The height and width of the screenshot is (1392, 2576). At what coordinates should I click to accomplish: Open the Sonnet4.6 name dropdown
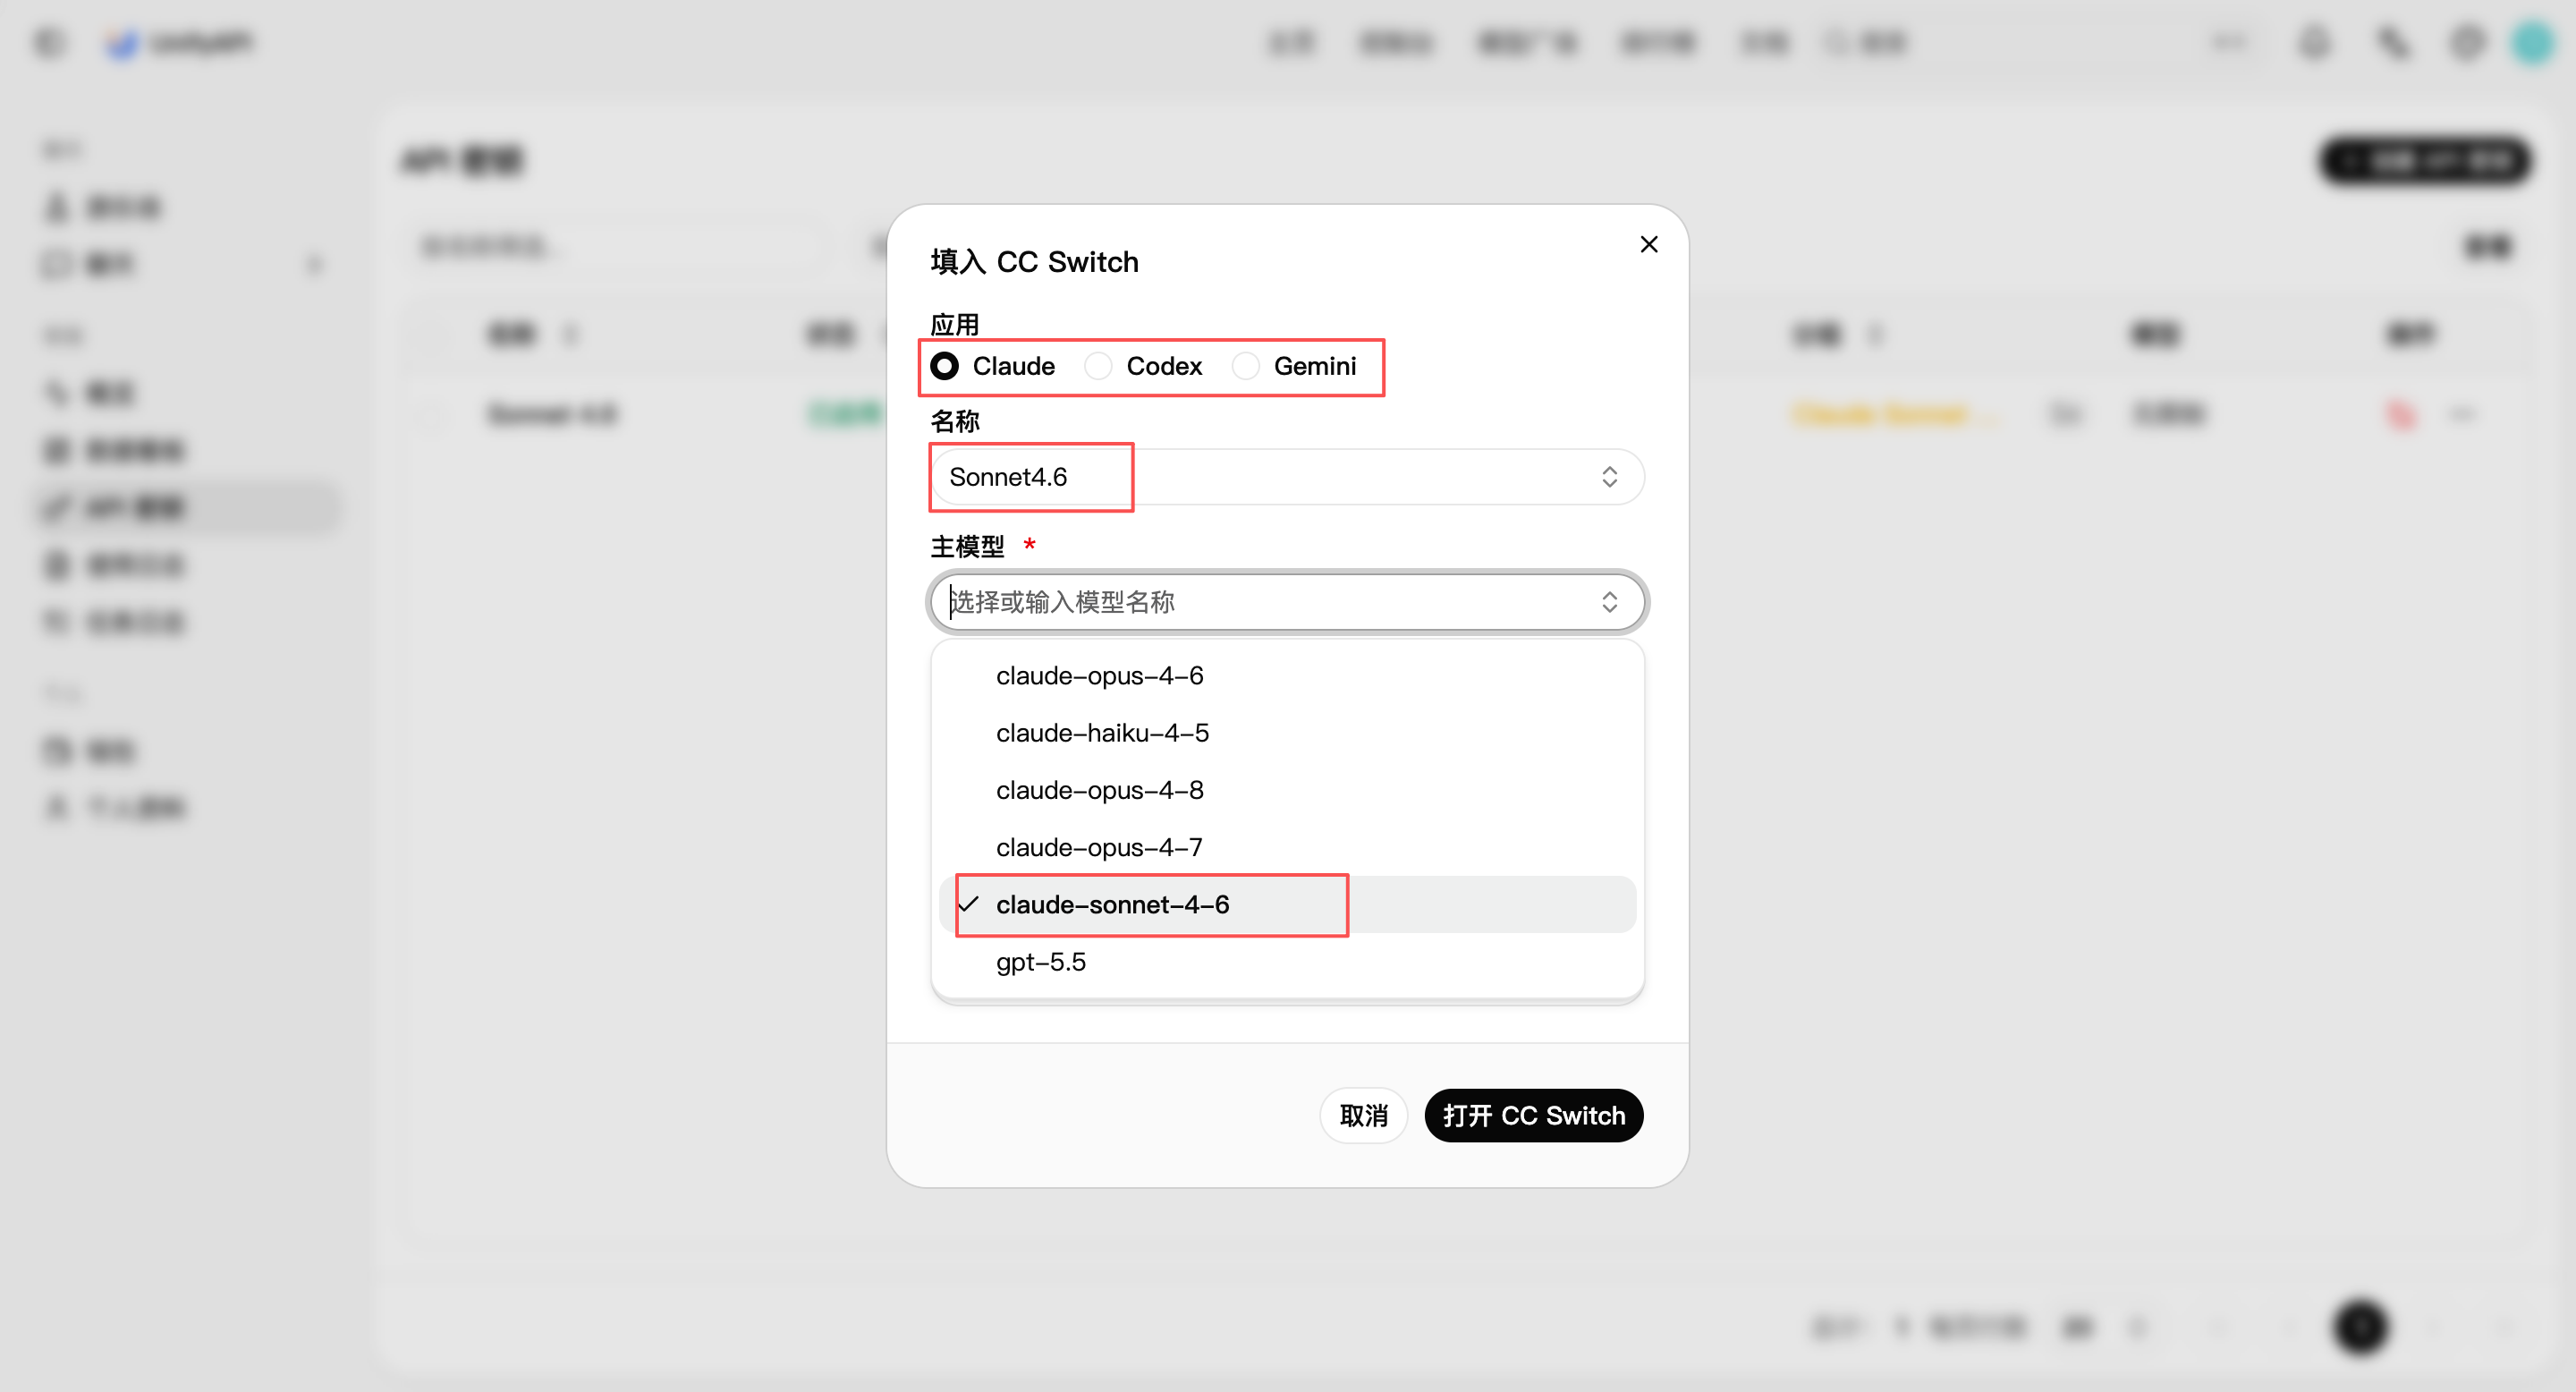coord(1287,477)
